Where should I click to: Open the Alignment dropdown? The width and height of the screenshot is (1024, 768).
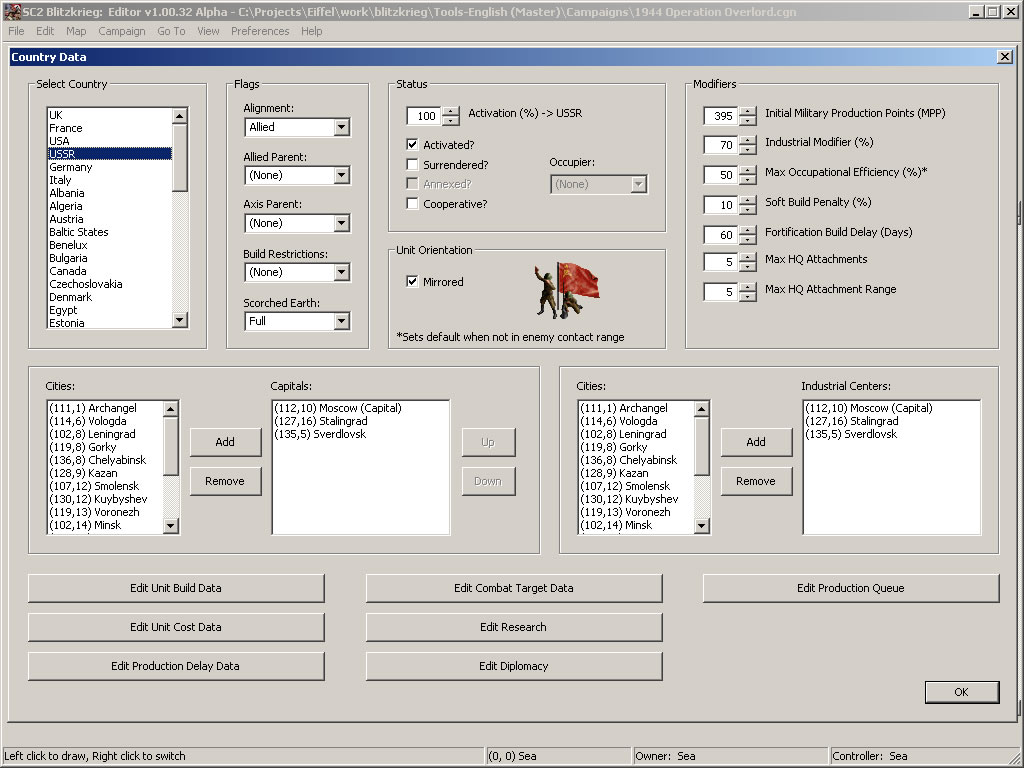tap(342, 127)
